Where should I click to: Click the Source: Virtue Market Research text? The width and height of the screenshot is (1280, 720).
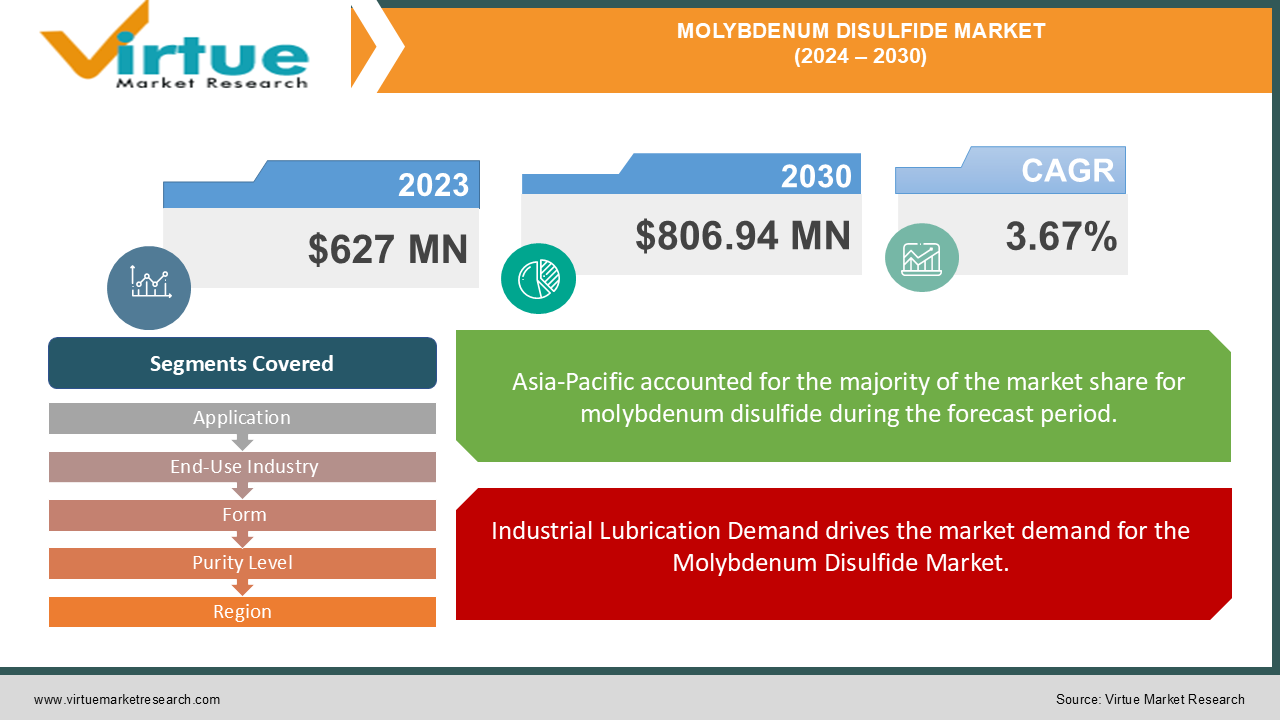(1150, 700)
